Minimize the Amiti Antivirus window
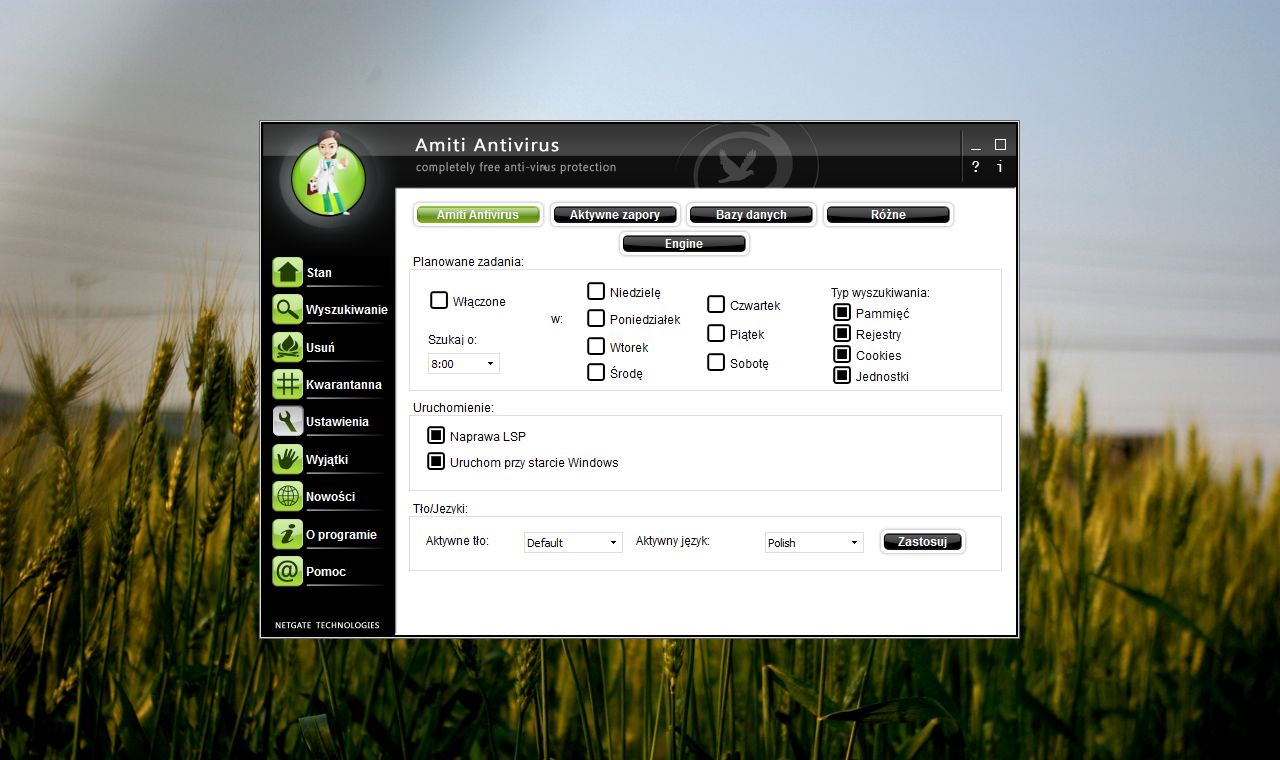The height and width of the screenshot is (760, 1280). pos(976,145)
